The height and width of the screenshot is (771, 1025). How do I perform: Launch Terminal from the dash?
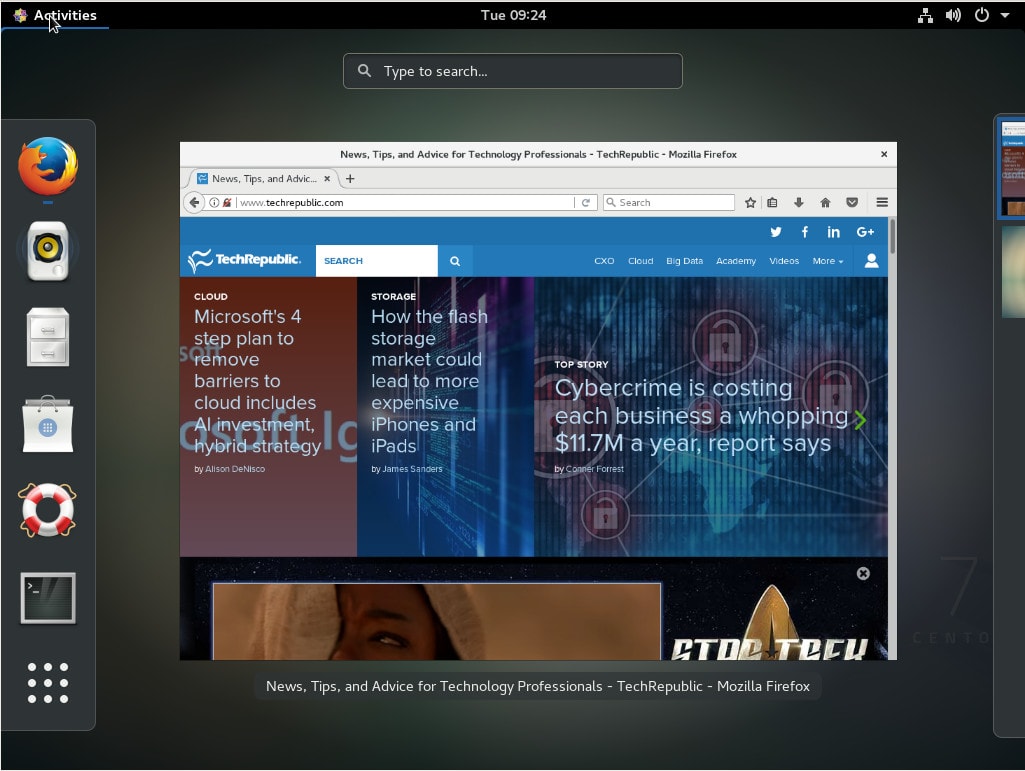[x=48, y=598]
